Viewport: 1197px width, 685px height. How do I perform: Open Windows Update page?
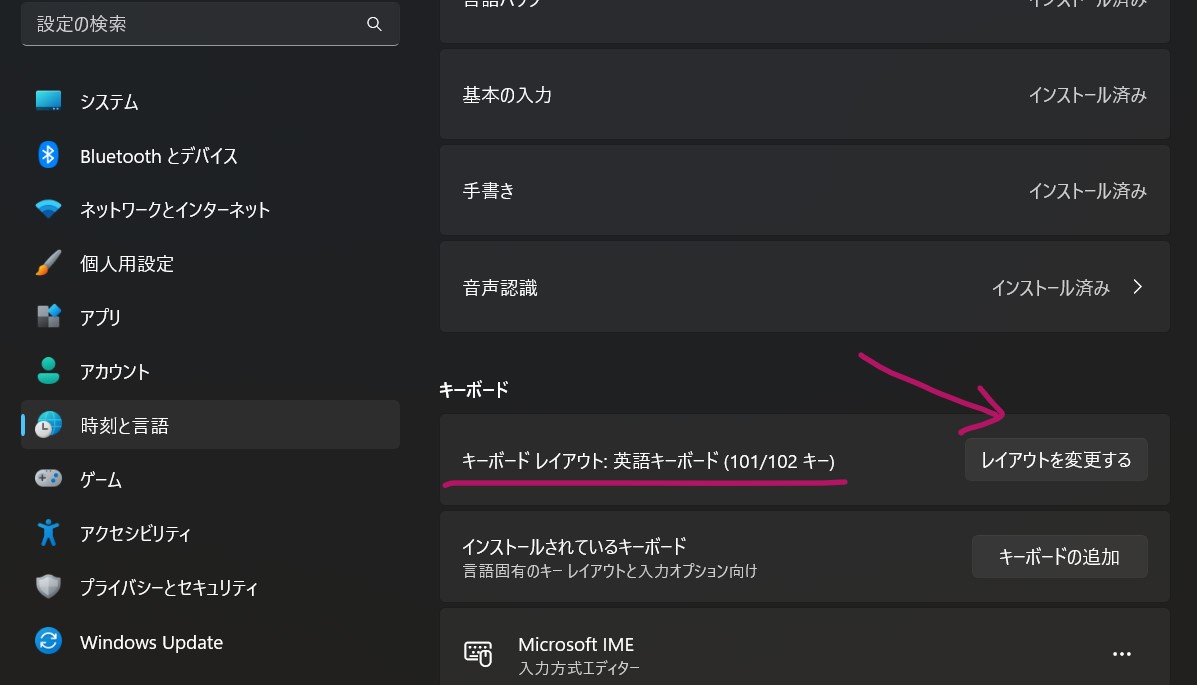[210, 641]
